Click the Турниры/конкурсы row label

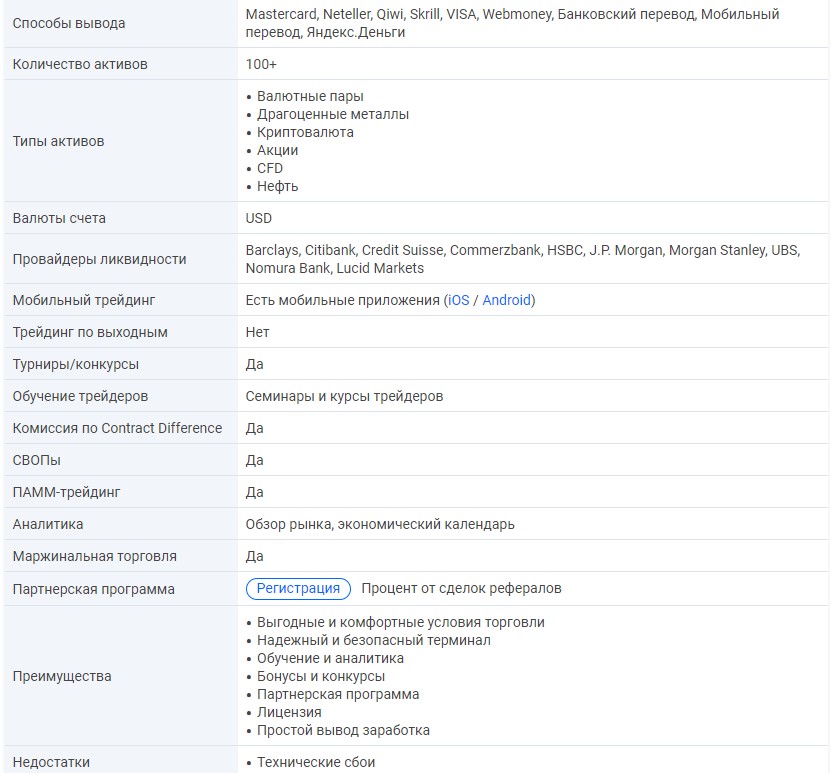(x=76, y=364)
